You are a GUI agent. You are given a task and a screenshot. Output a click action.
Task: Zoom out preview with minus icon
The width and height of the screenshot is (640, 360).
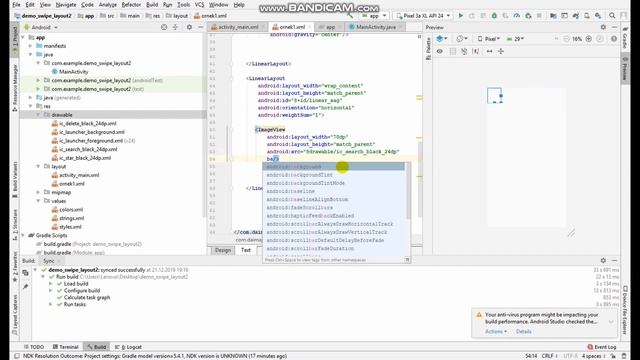click(x=566, y=39)
